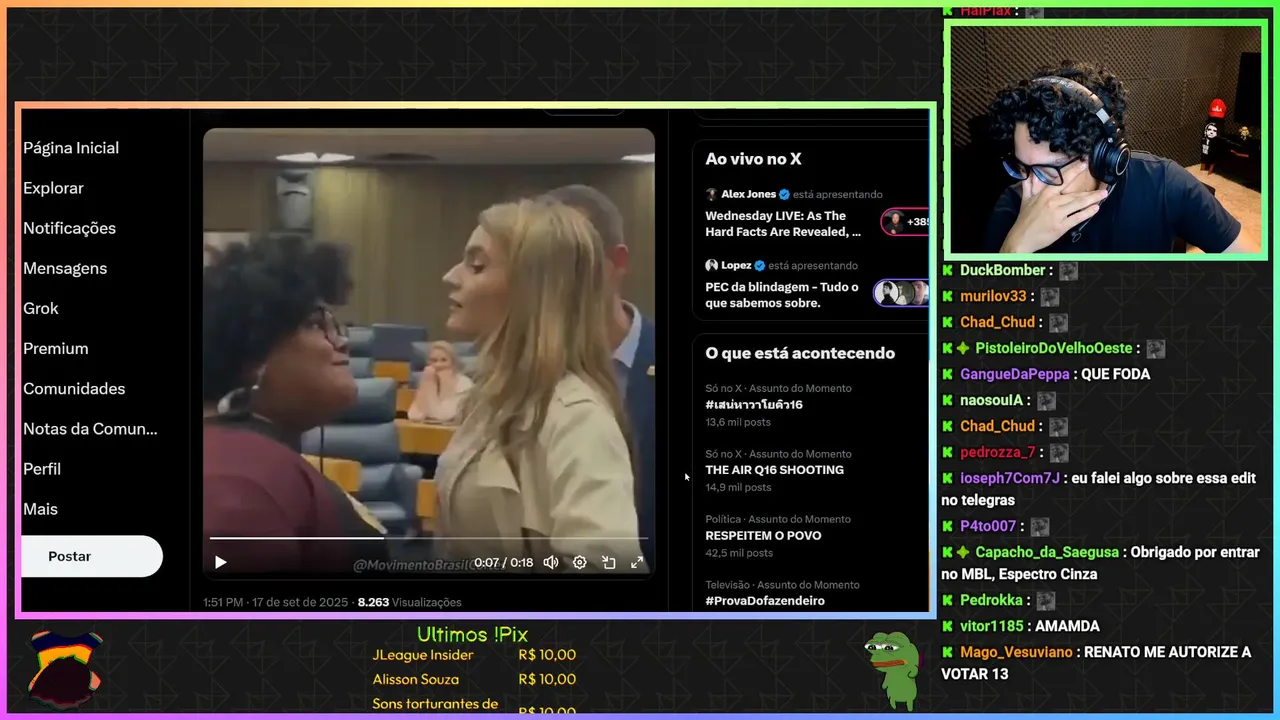Screen dimensions: 1280x720
Task: Click emote in murilov33's message
Action: 1049,296
